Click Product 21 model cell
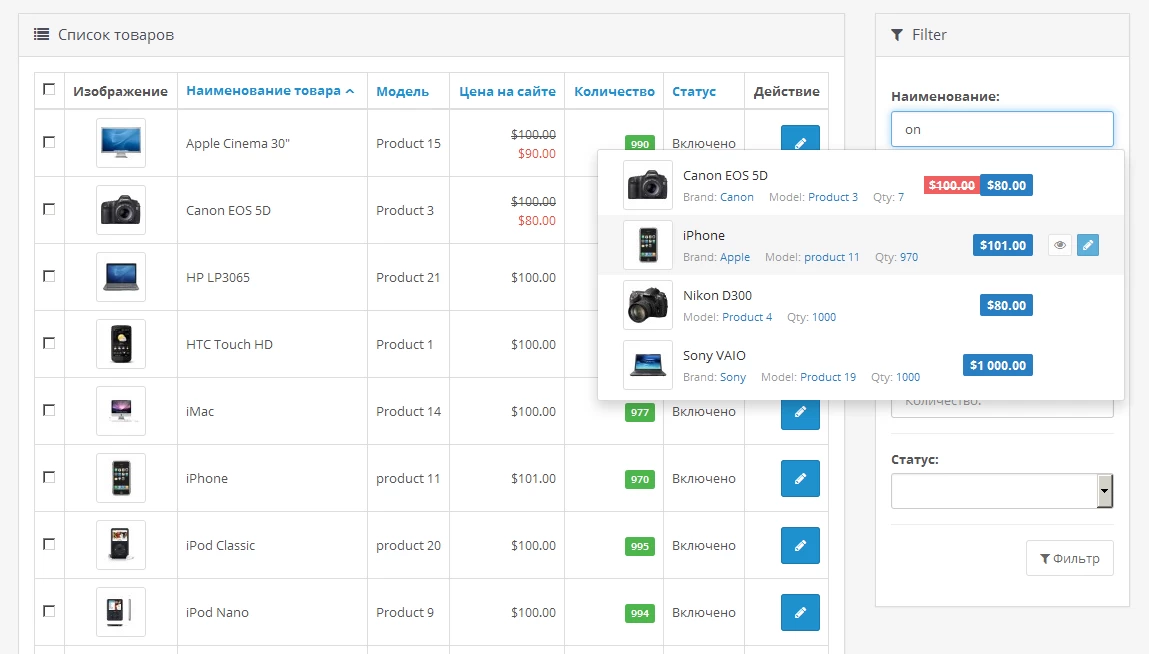 408,277
